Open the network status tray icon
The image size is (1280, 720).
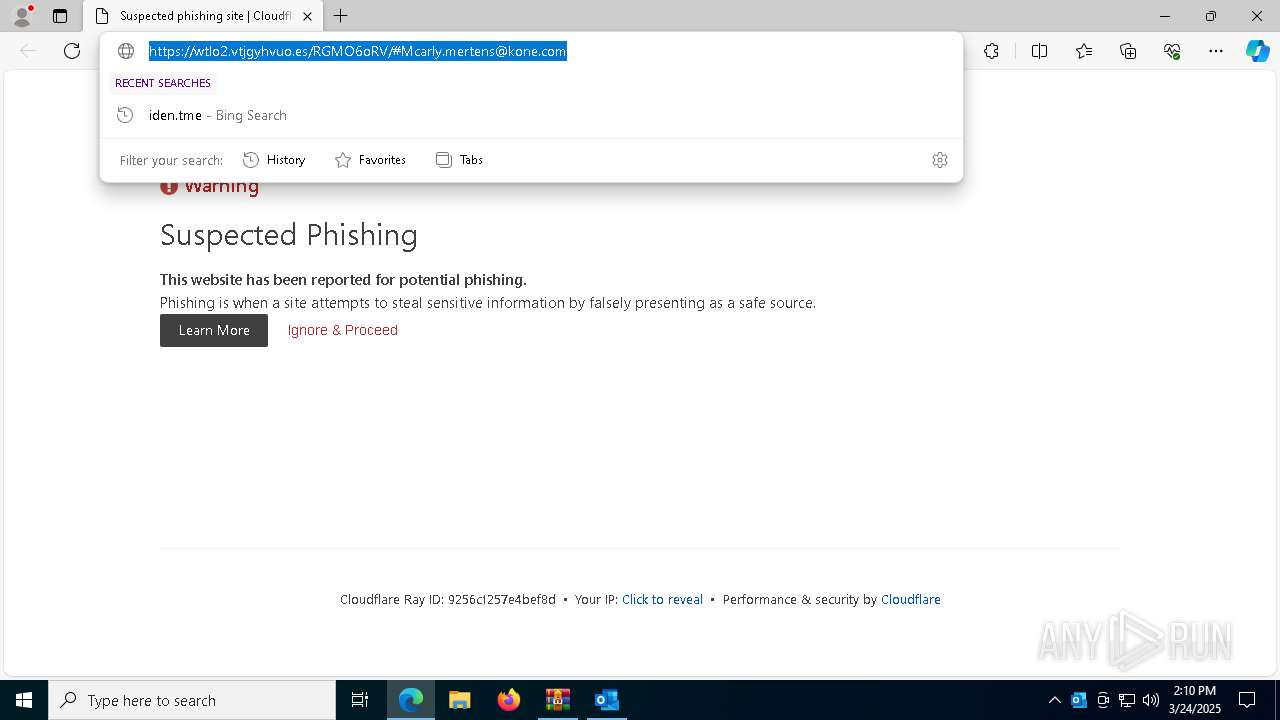coord(1127,700)
